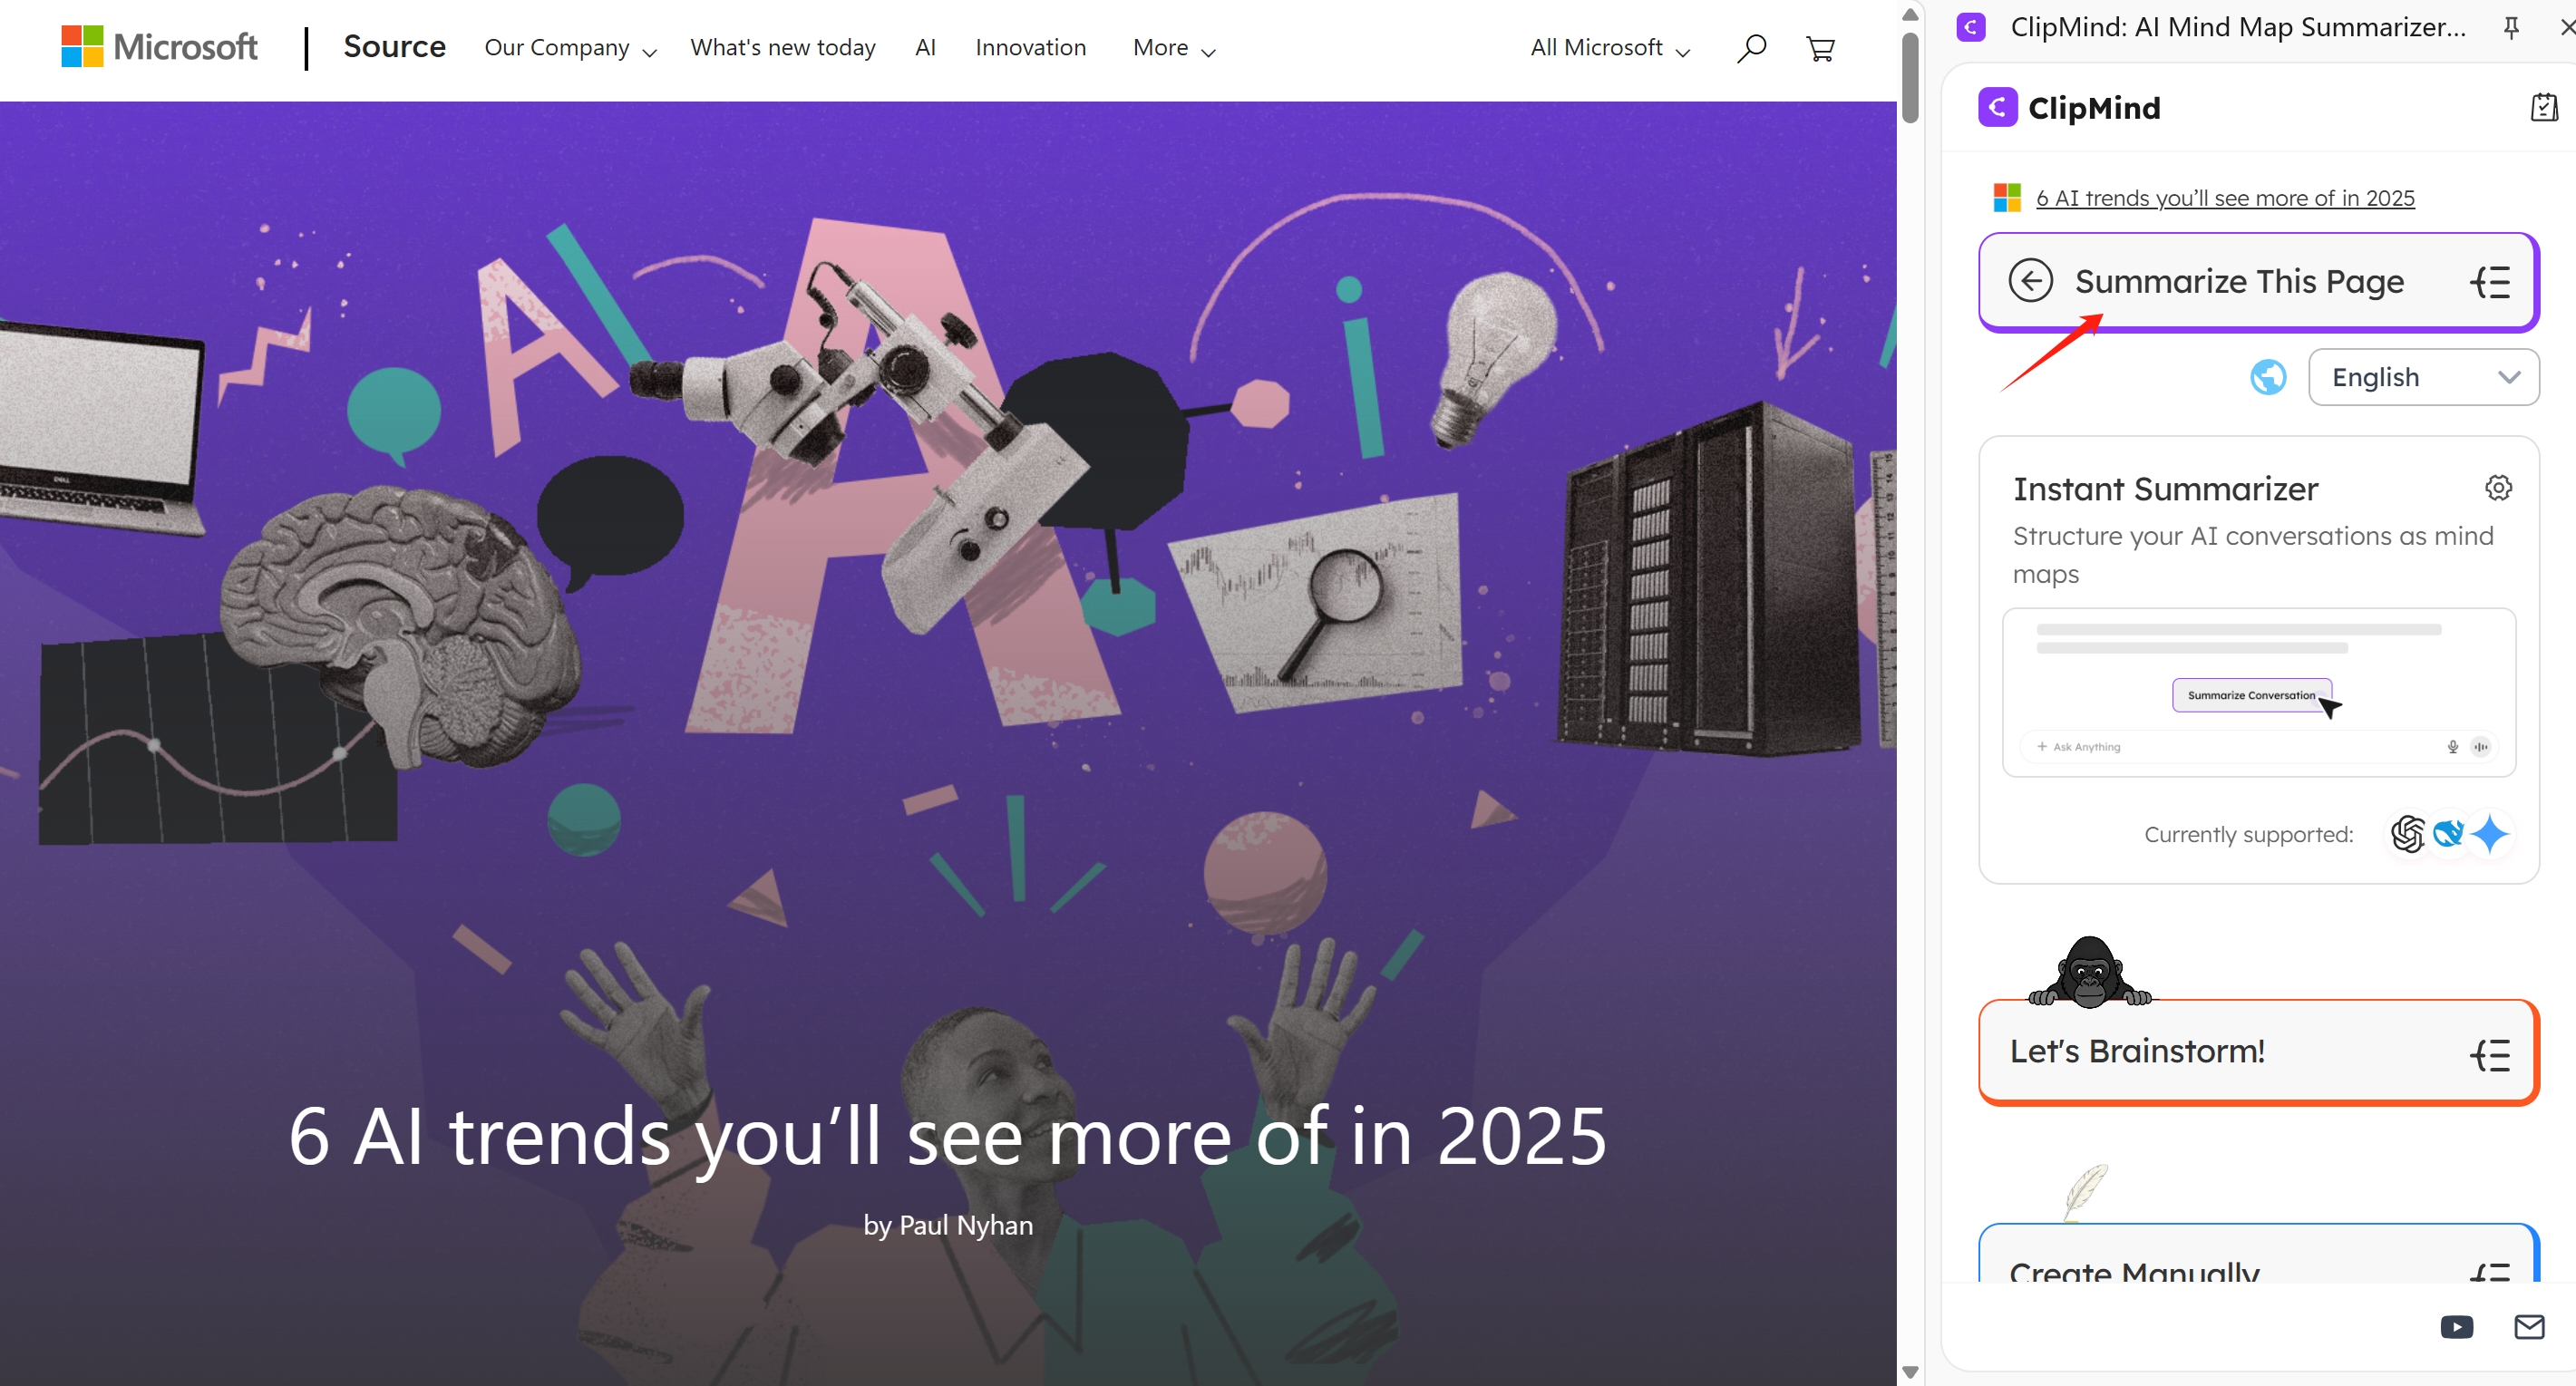Image resolution: width=2576 pixels, height=1386 pixels.
Task: Open the English language dropdown
Action: tap(2424, 377)
